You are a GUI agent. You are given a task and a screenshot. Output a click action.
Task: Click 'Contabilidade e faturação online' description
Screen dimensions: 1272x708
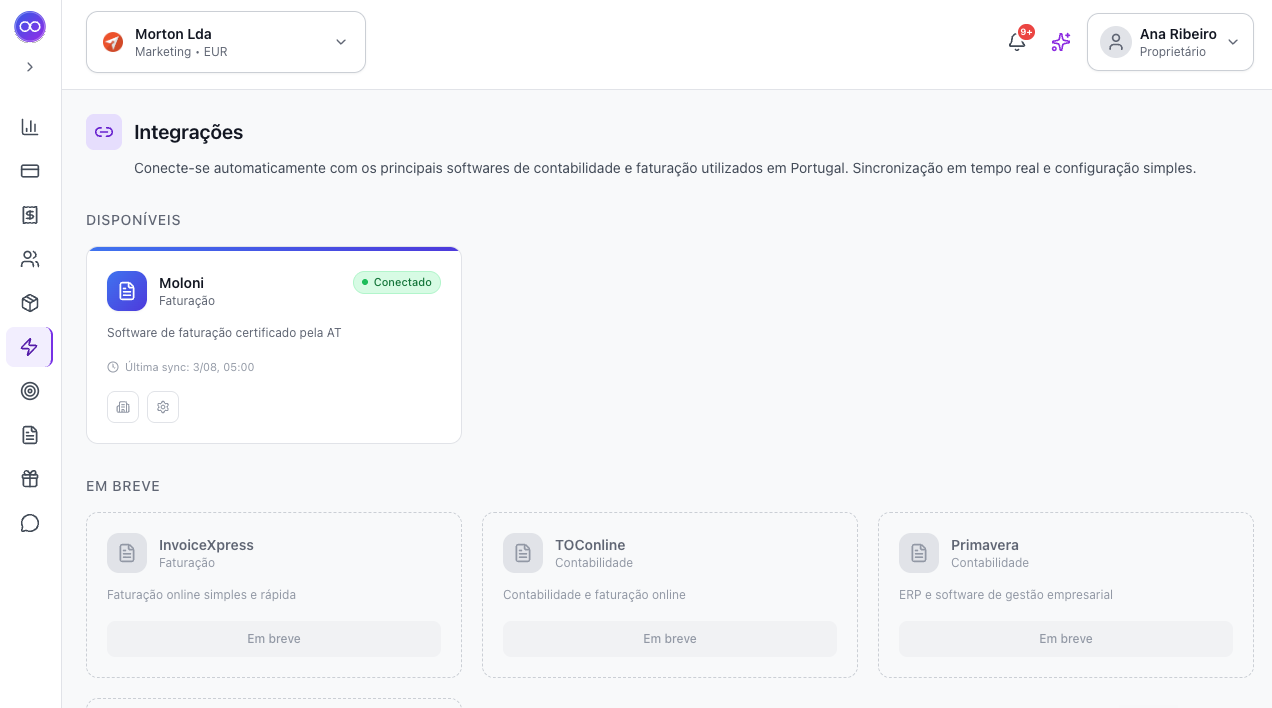(594, 595)
